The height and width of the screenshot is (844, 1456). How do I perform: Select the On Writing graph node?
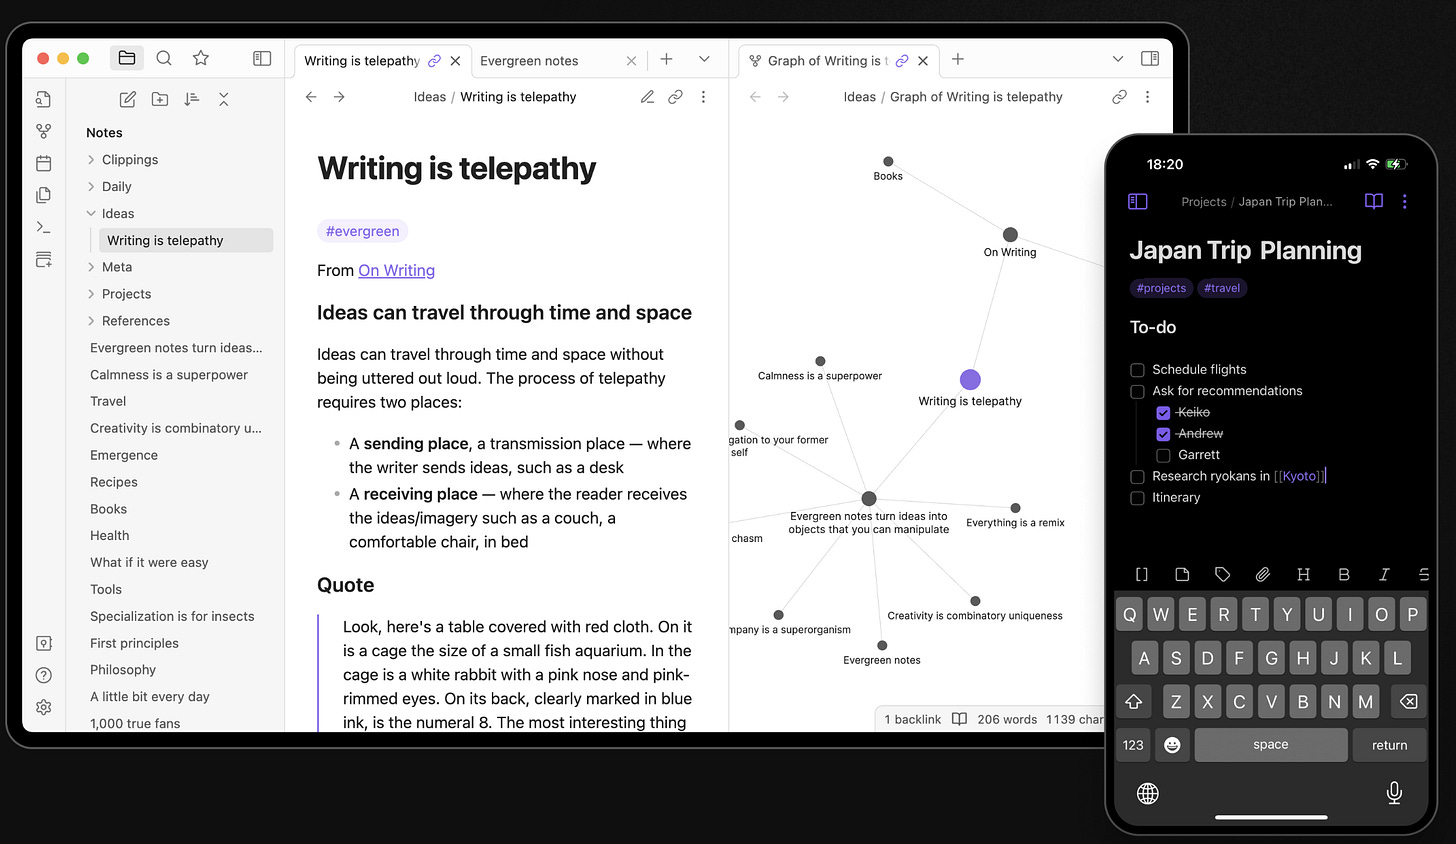coord(1010,234)
